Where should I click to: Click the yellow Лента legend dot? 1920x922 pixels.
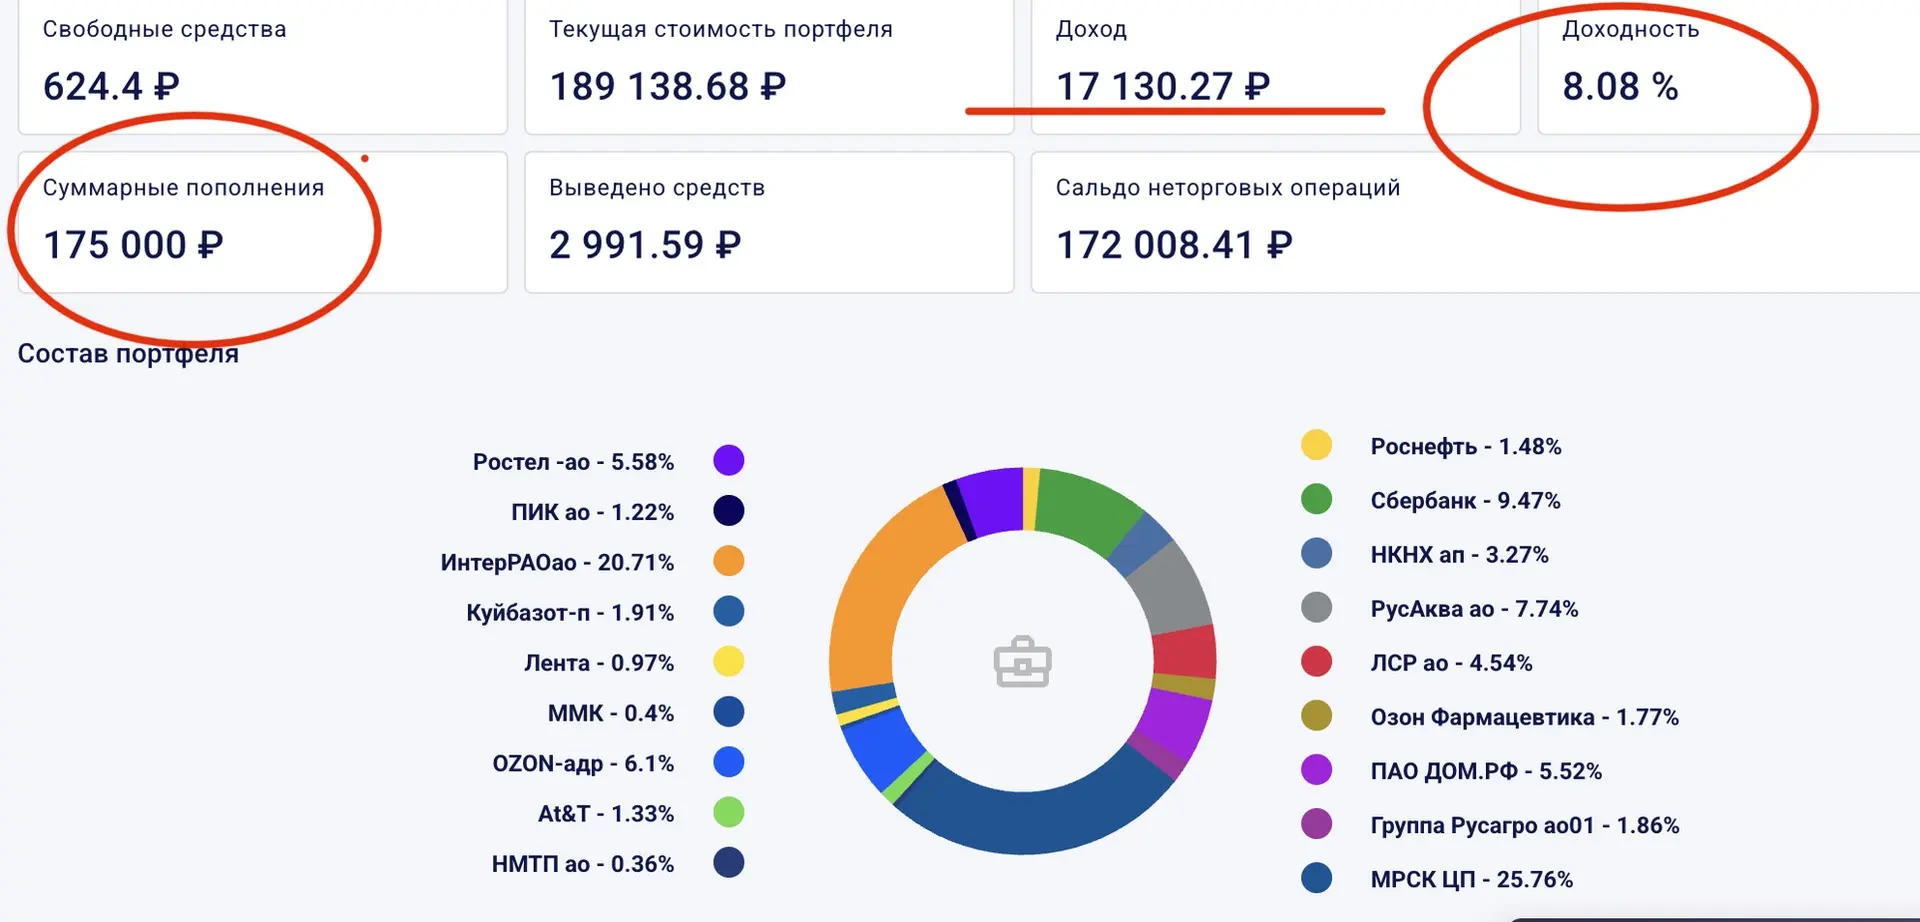coord(729,662)
